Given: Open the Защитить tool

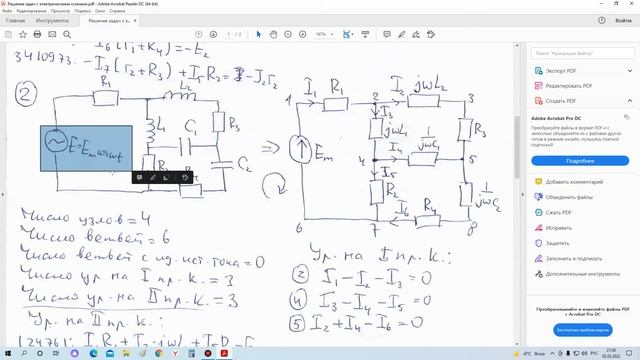Looking at the screenshot, I should coord(557,243).
